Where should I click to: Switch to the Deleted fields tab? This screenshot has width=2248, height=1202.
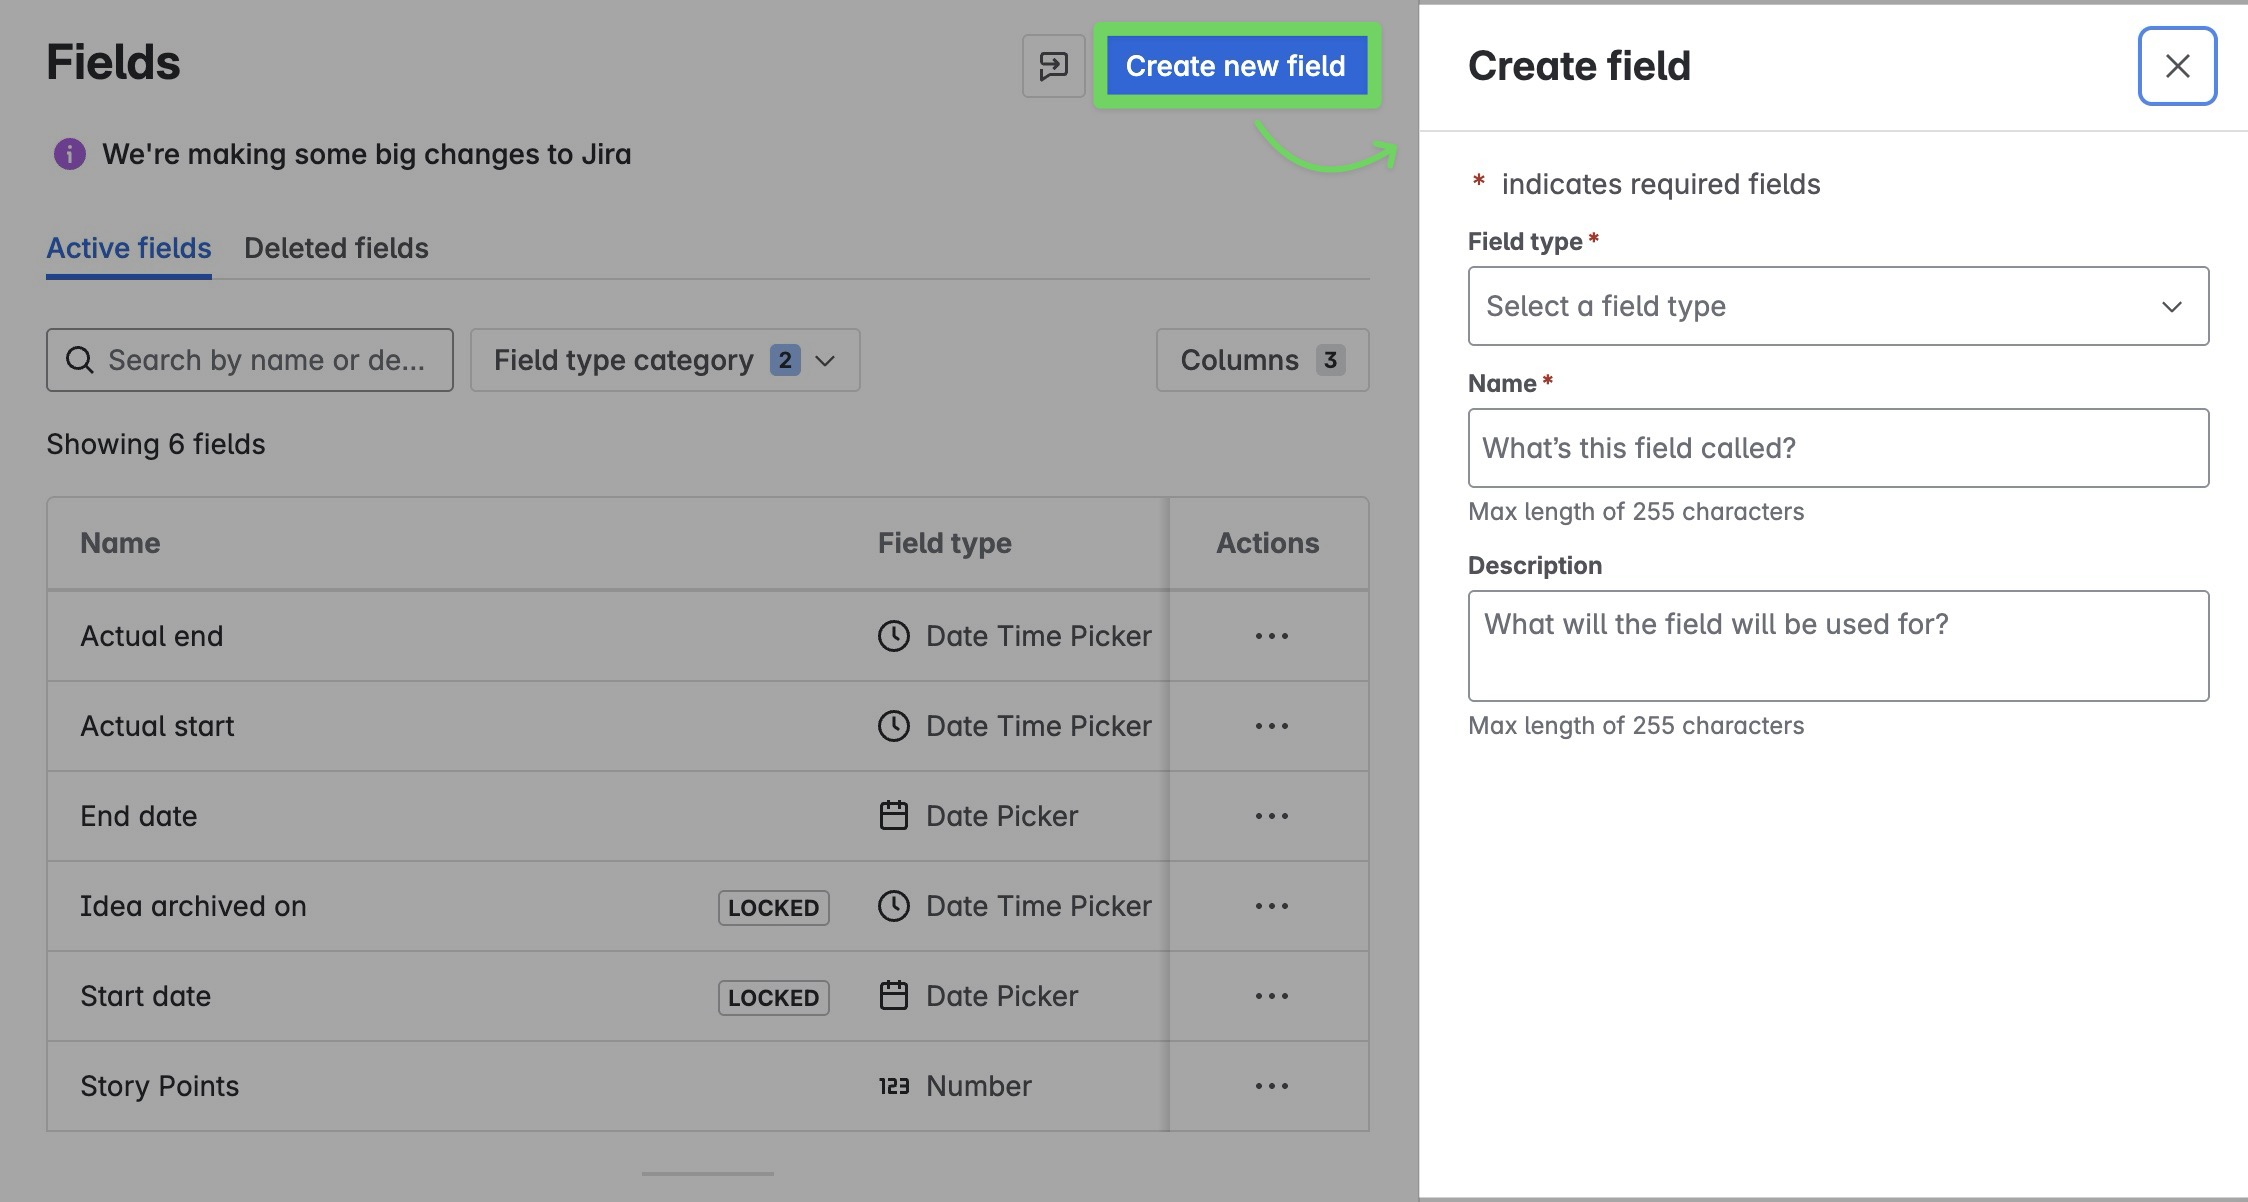click(336, 248)
